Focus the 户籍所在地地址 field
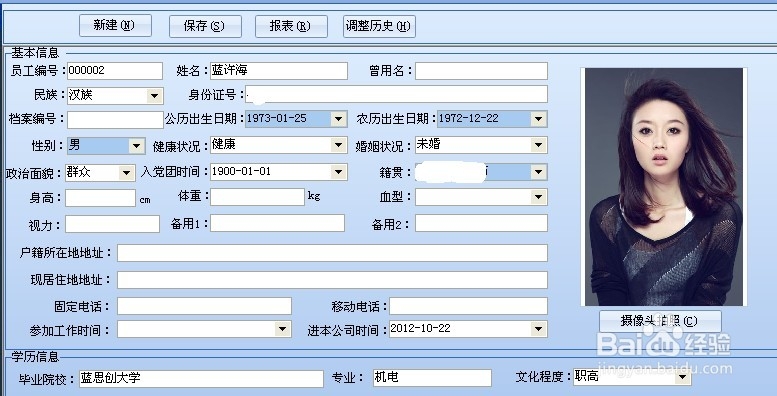 point(333,253)
